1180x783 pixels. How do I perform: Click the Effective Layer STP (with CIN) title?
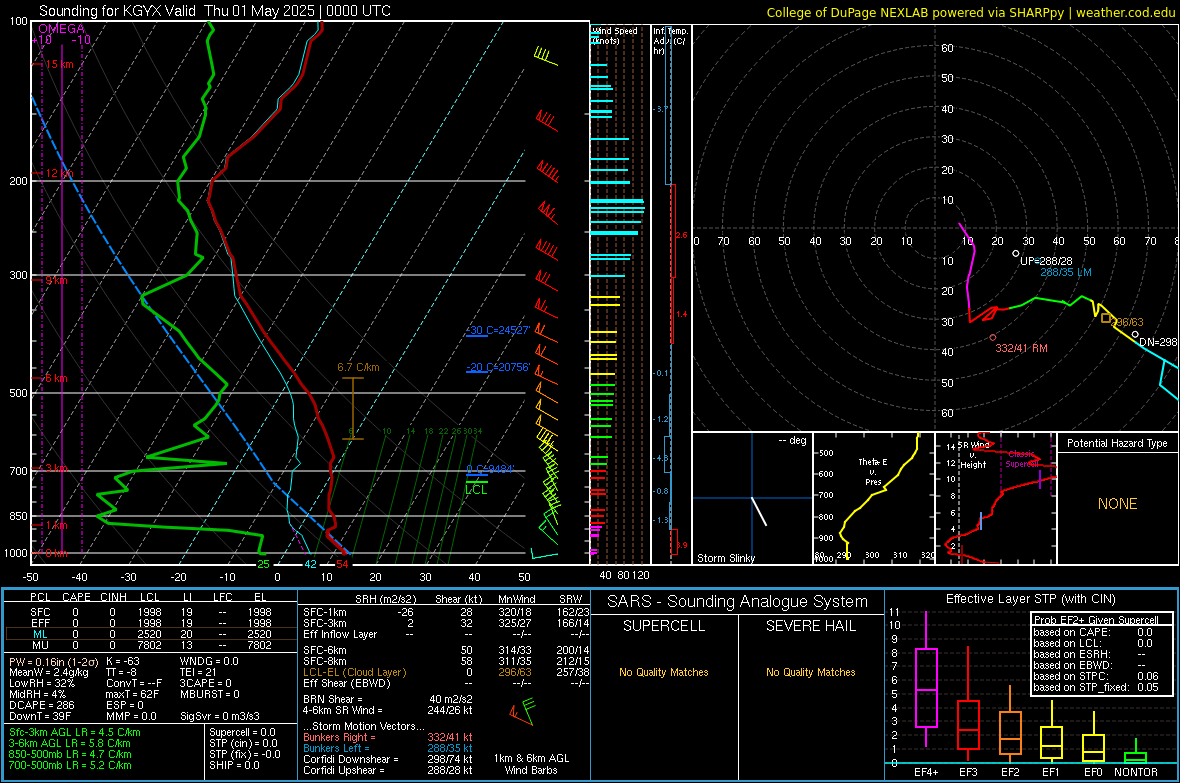pos(1030,599)
